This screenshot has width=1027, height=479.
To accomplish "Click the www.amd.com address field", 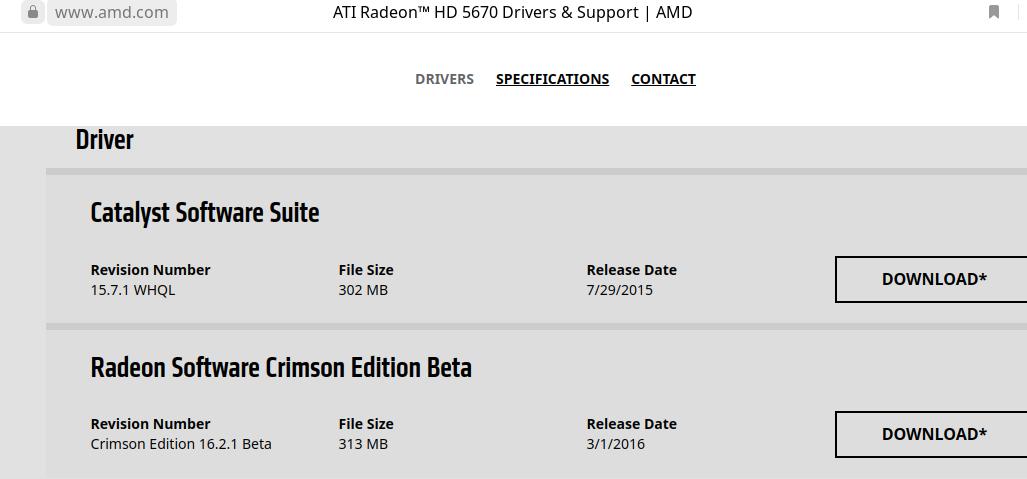I will click(x=111, y=12).
